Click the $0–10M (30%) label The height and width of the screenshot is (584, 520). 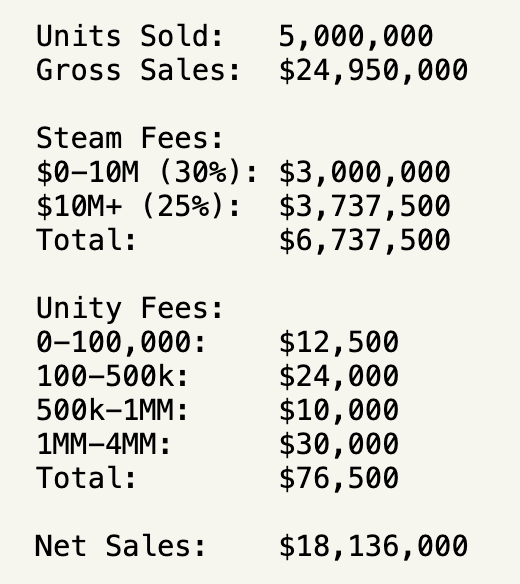pos(147,172)
